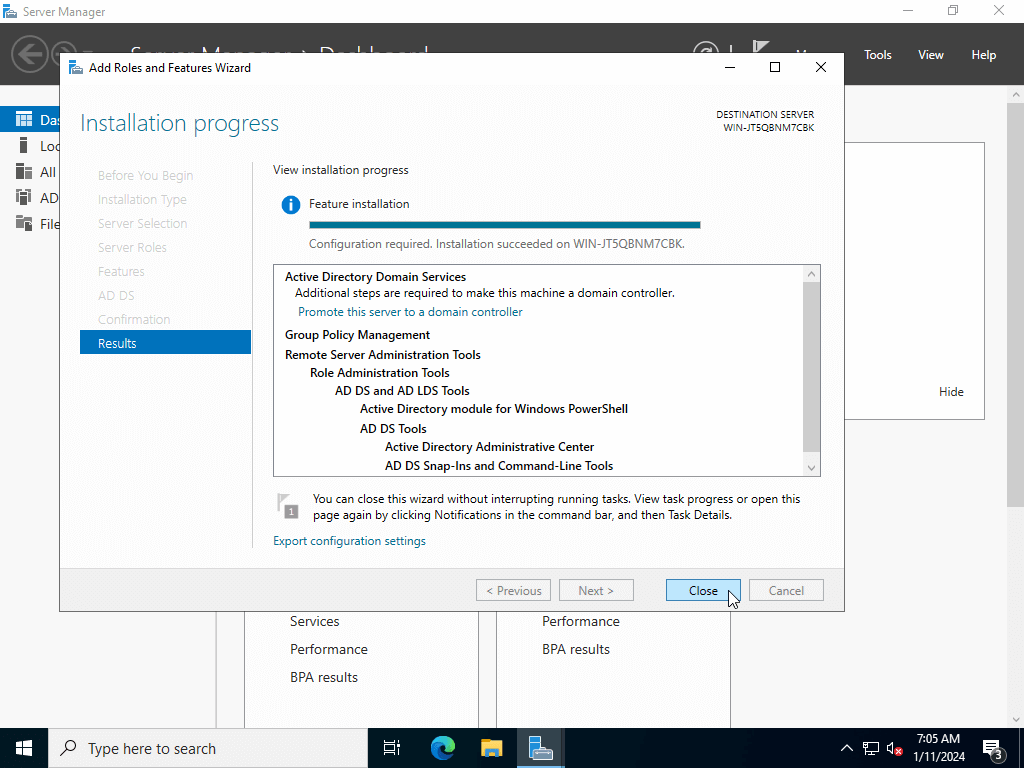Click the Server Manager taskbar icon
The image size is (1024, 768).
click(541, 748)
